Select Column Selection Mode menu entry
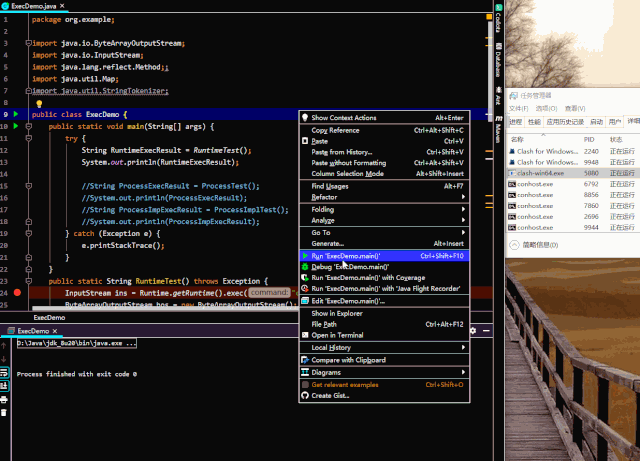The width and height of the screenshot is (640, 461). point(384,174)
